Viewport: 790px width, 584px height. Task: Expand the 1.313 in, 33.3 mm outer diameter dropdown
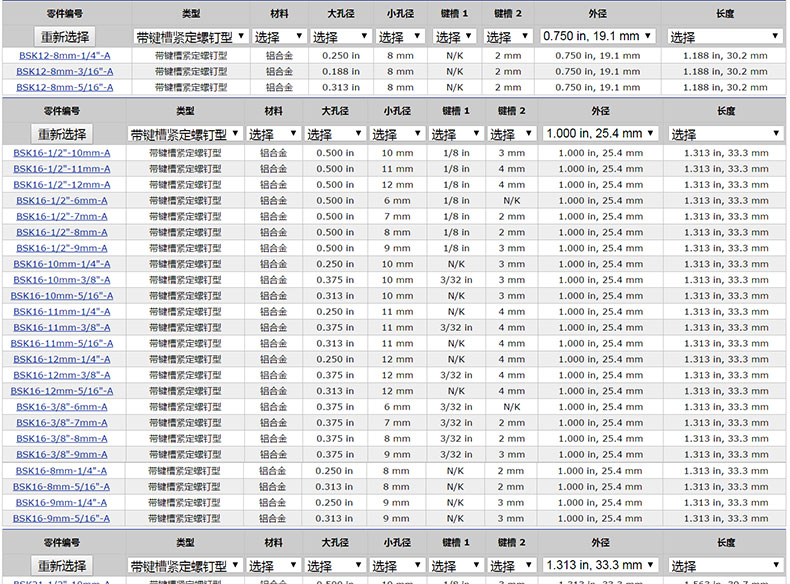click(600, 566)
